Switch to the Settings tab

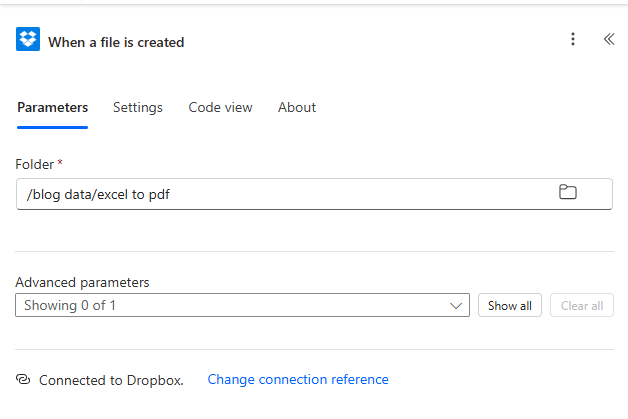click(137, 108)
